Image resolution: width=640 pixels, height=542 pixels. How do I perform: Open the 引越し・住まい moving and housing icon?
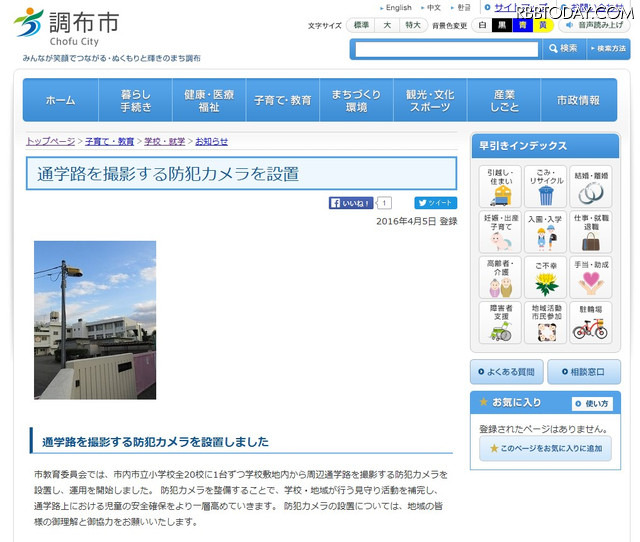pyautogui.click(x=499, y=187)
